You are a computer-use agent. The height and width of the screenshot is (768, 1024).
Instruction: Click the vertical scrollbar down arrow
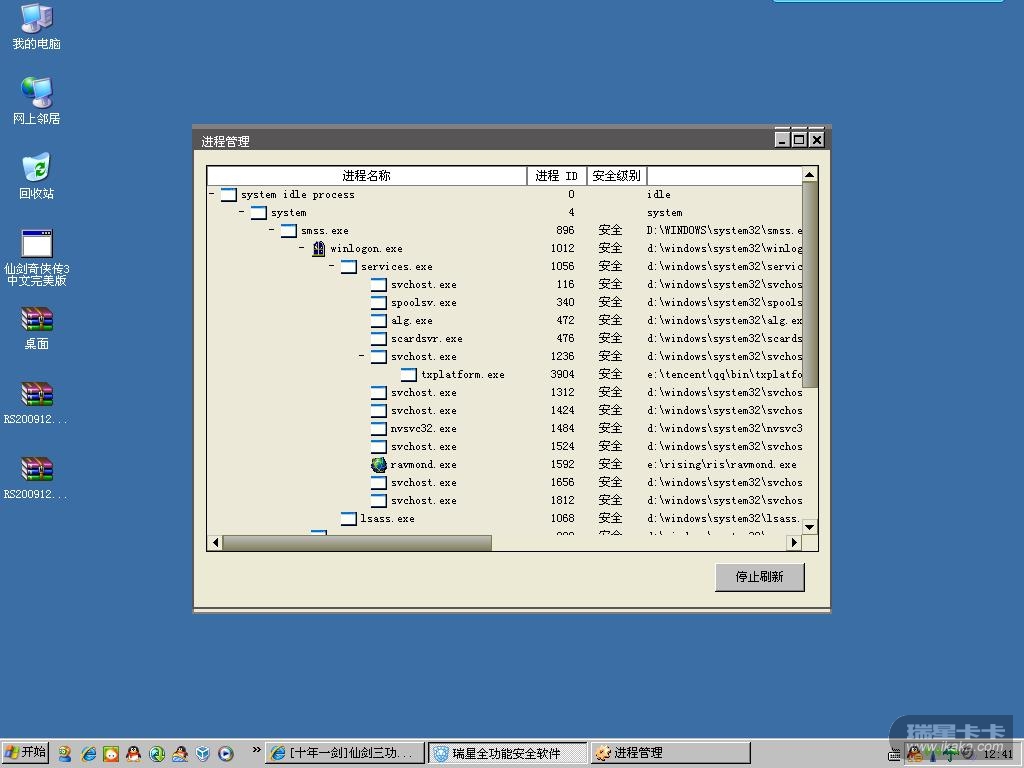point(809,527)
